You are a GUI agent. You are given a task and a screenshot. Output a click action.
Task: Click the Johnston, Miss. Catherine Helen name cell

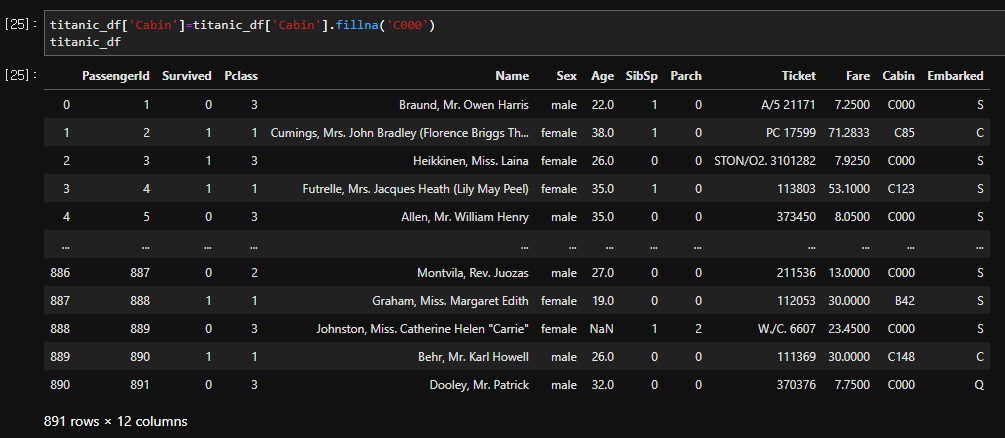coord(422,329)
